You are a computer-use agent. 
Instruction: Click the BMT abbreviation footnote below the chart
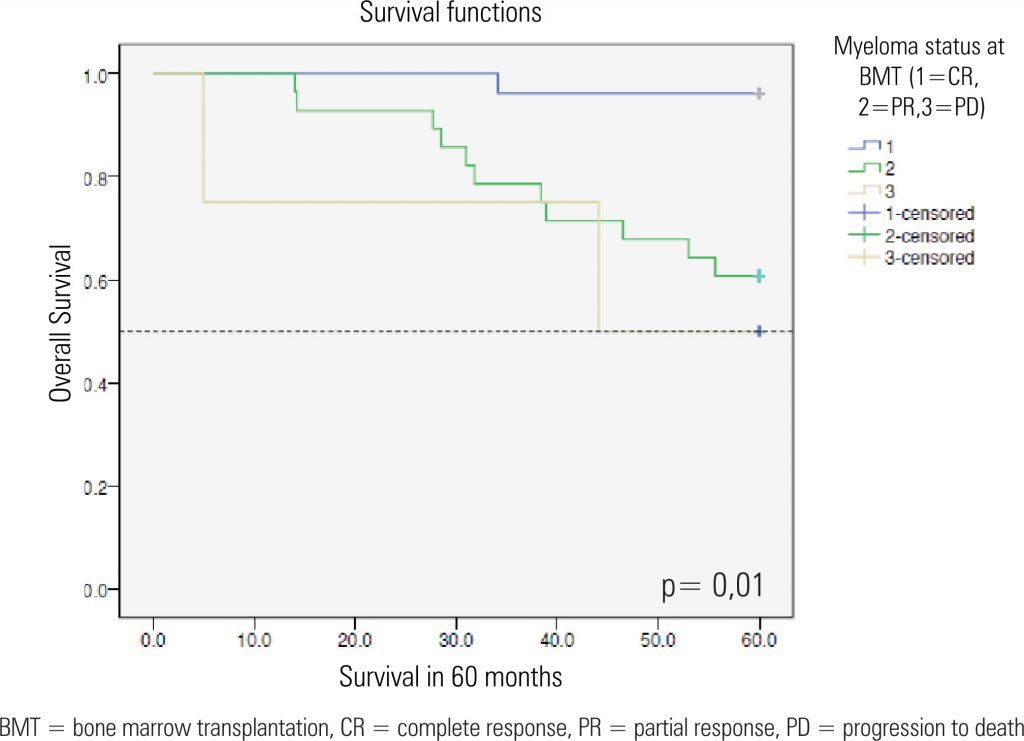(x=511, y=724)
